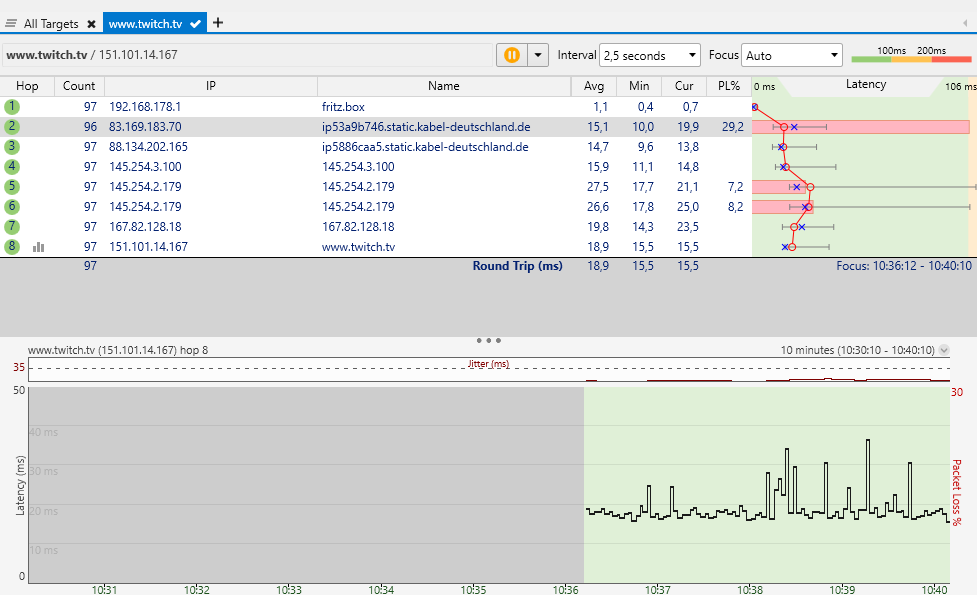Image resolution: width=977 pixels, height=595 pixels.
Task: Click the Min column header
Action: (x=639, y=86)
